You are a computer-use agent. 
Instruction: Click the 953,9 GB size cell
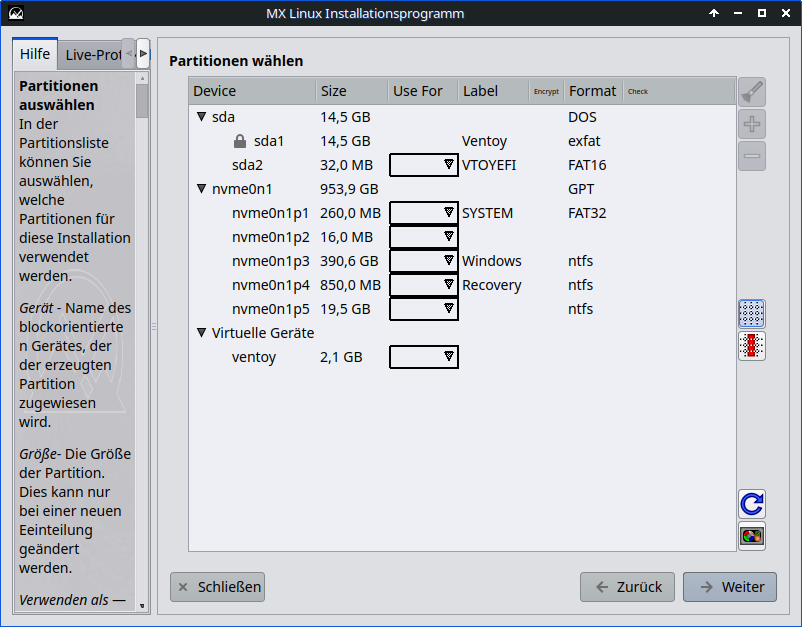click(x=349, y=189)
